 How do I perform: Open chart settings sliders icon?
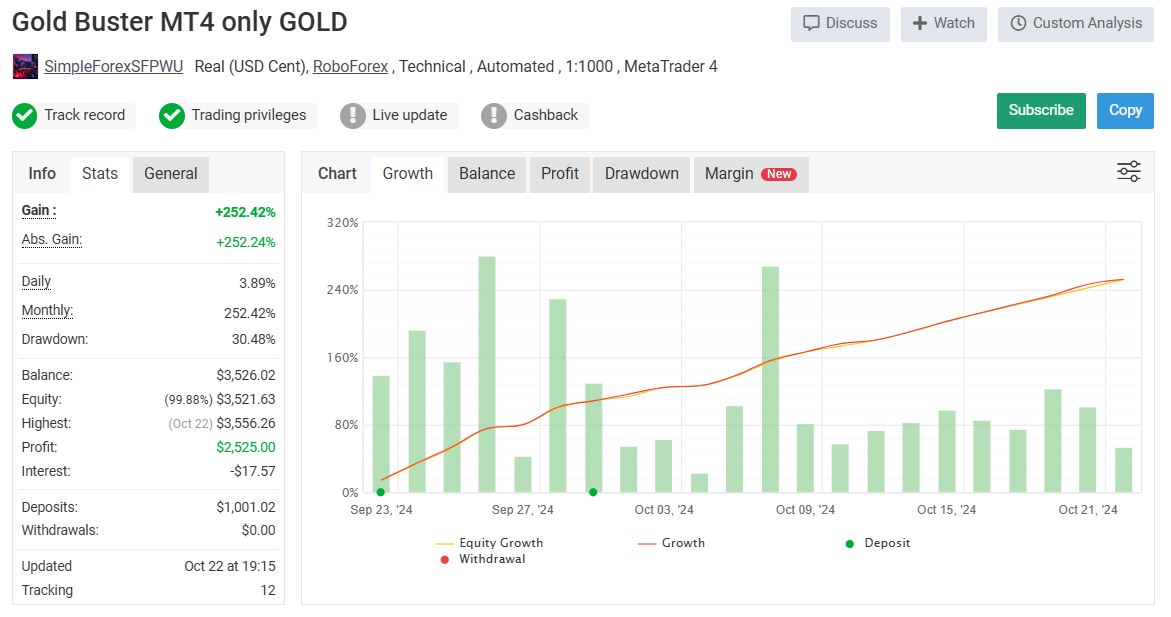1128,172
